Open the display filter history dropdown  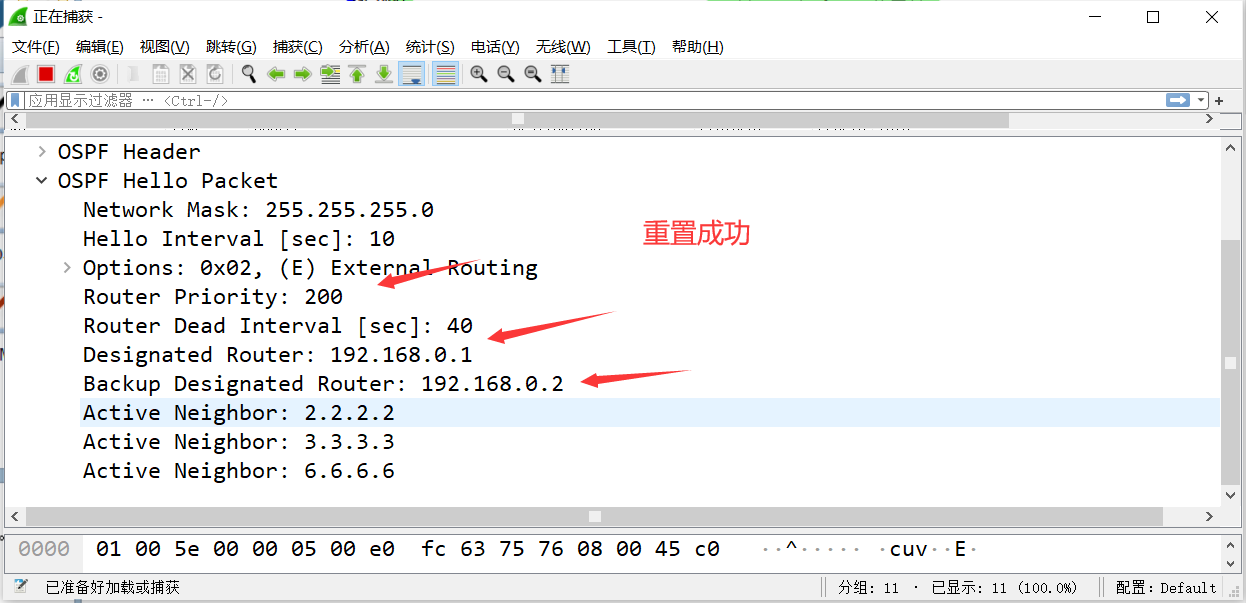1200,100
